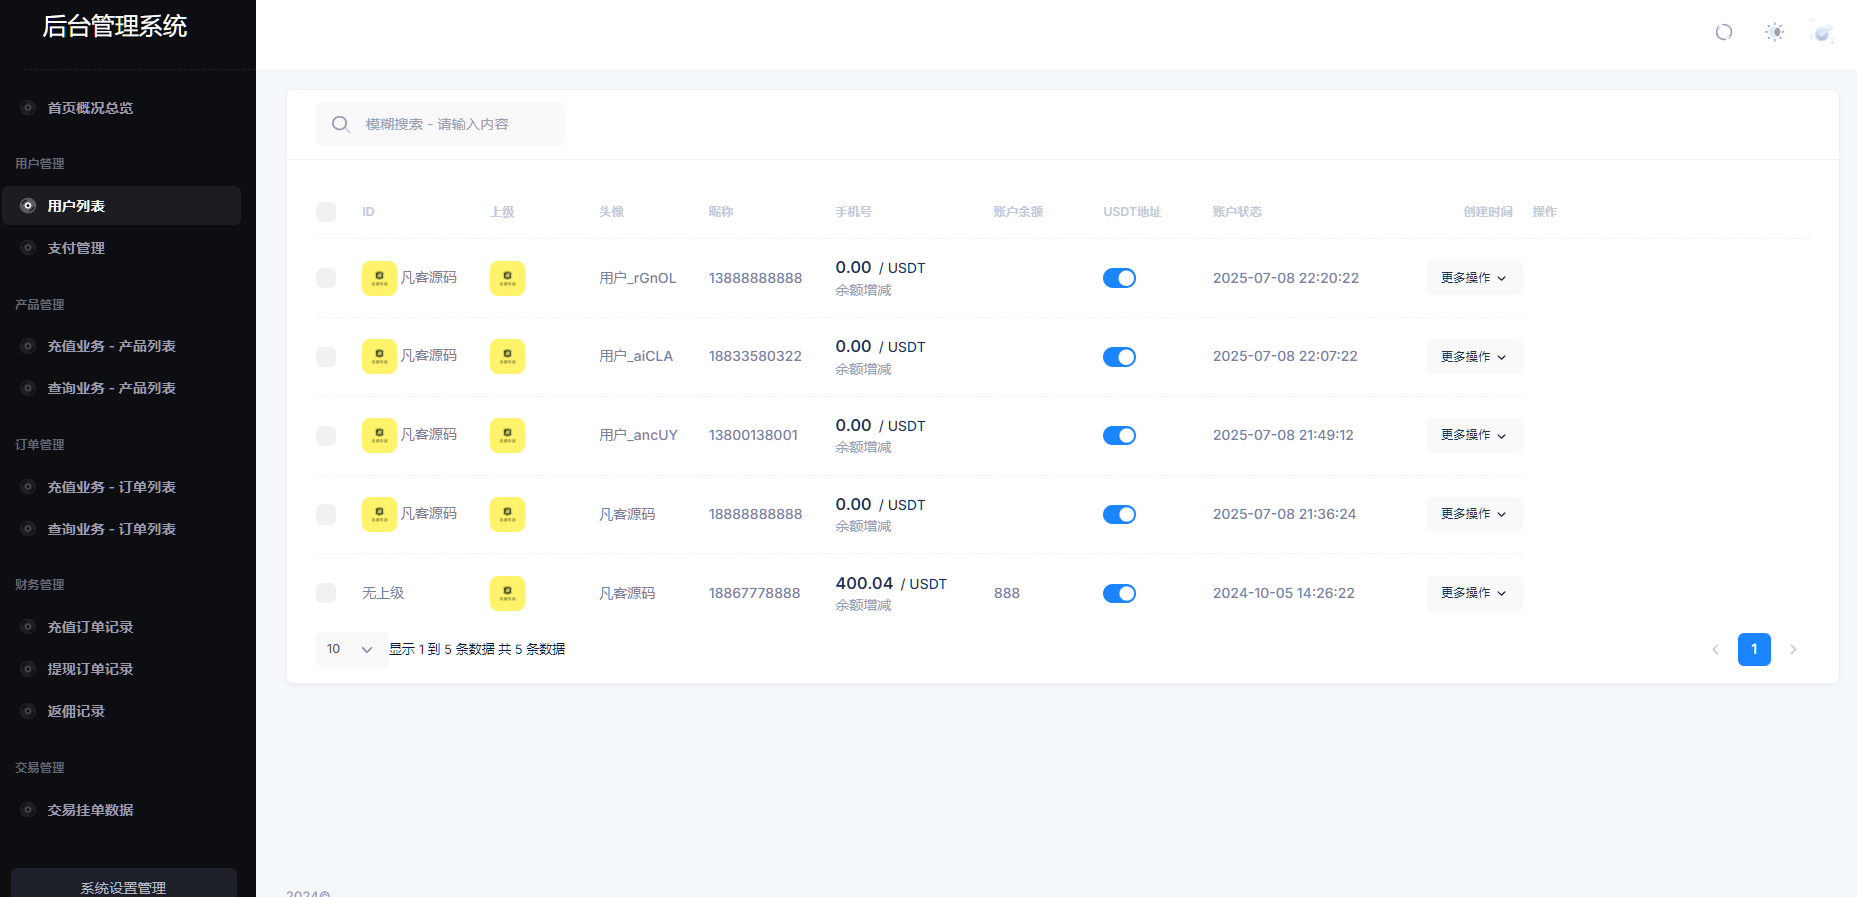Toggle account status for phone 18867778888

click(1119, 594)
